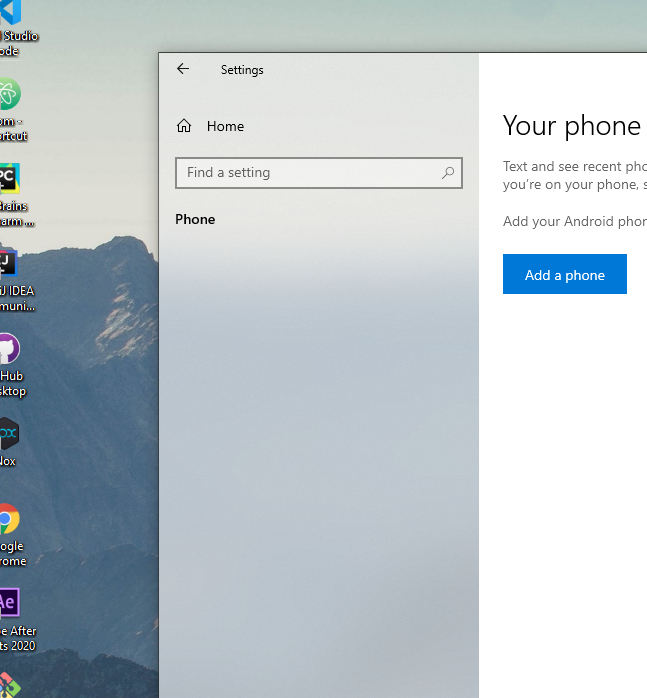The width and height of the screenshot is (647, 698).
Task: Open the Phone section in sidebar
Action: (195, 219)
